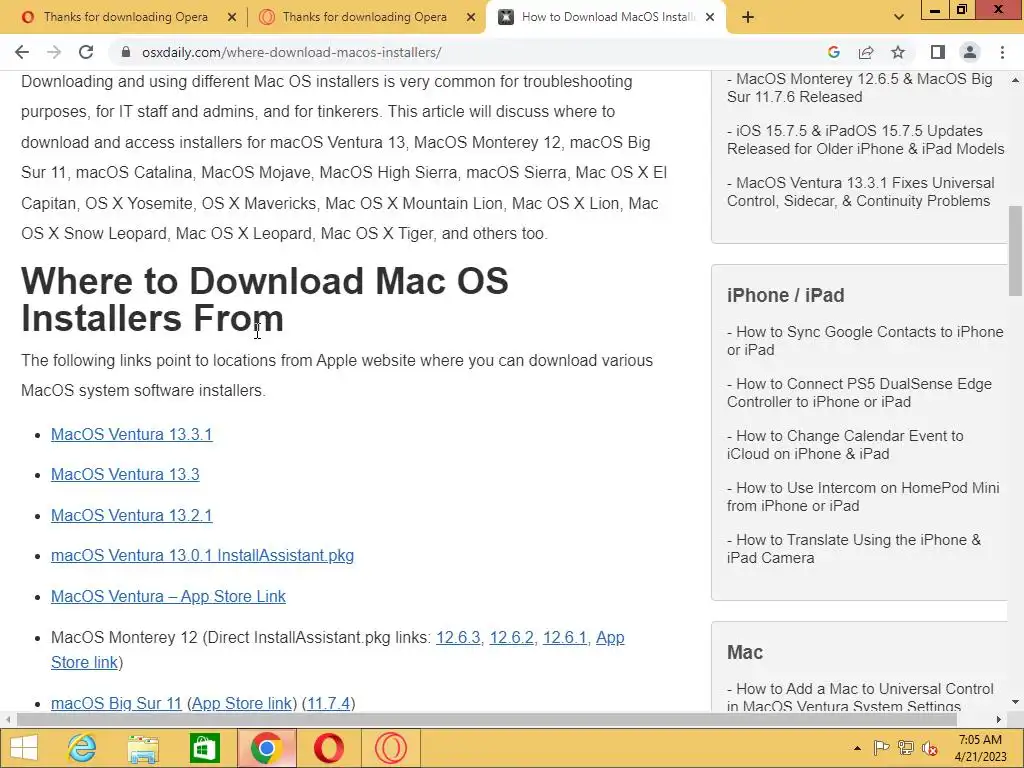
Task: View site information via lock icon
Action: (x=126, y=52)
